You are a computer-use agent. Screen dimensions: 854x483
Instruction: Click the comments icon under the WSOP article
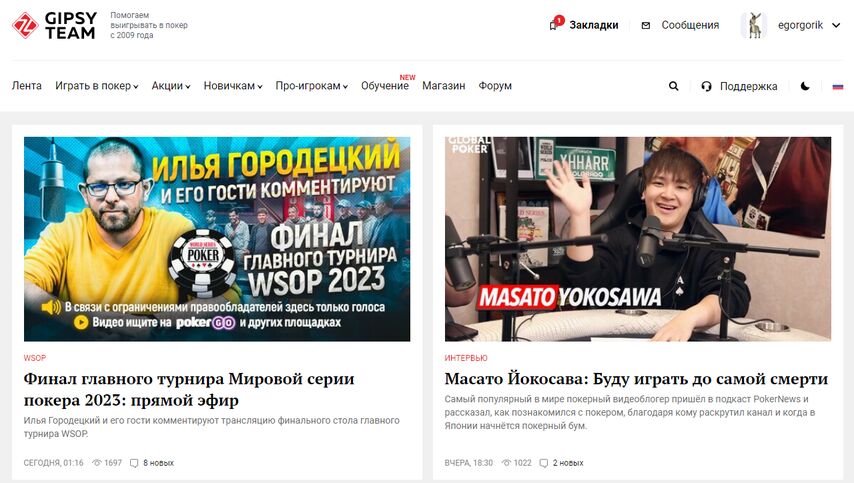coord(134,463)
